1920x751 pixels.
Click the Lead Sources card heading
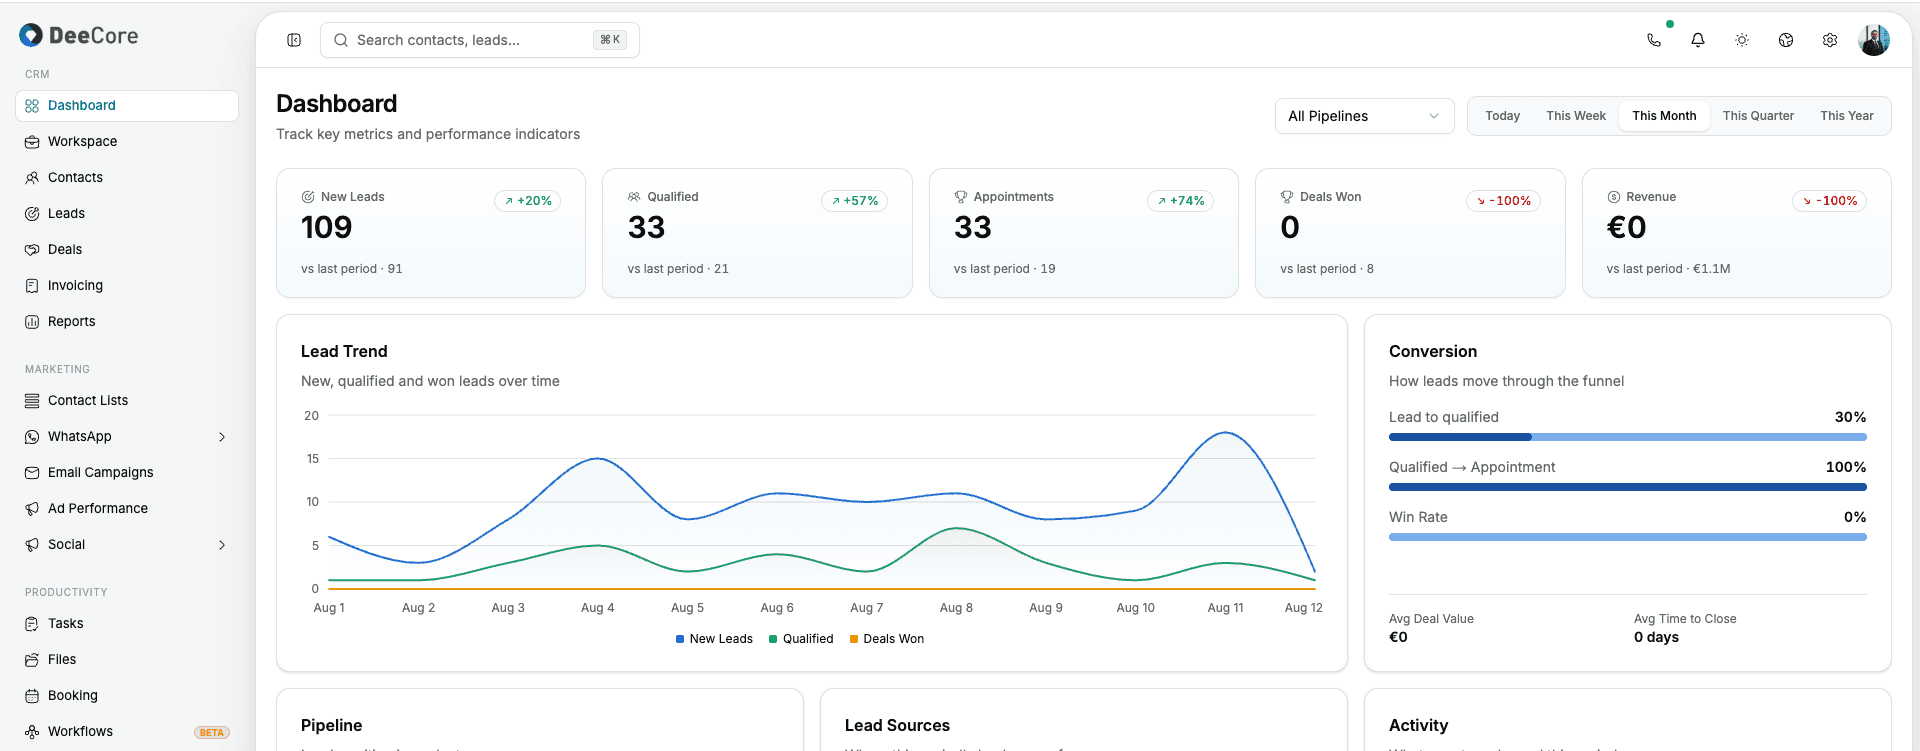[897, 726]
